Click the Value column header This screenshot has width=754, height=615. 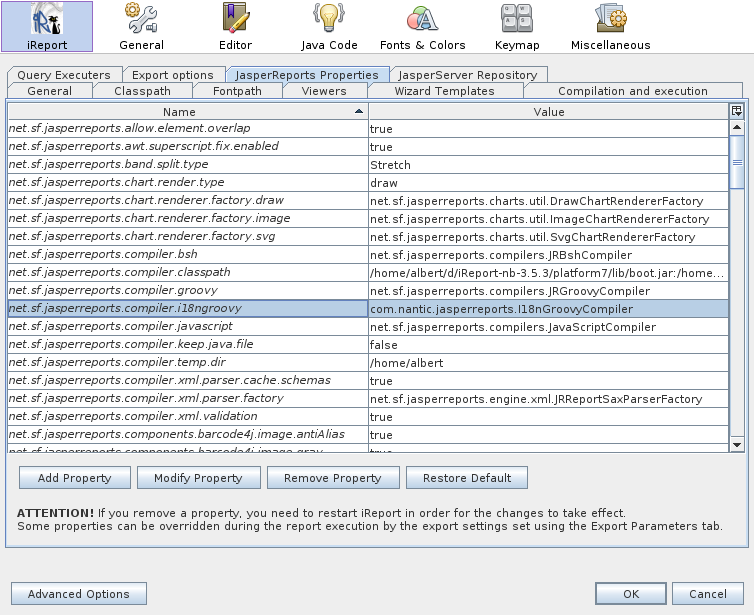[549, 112]
